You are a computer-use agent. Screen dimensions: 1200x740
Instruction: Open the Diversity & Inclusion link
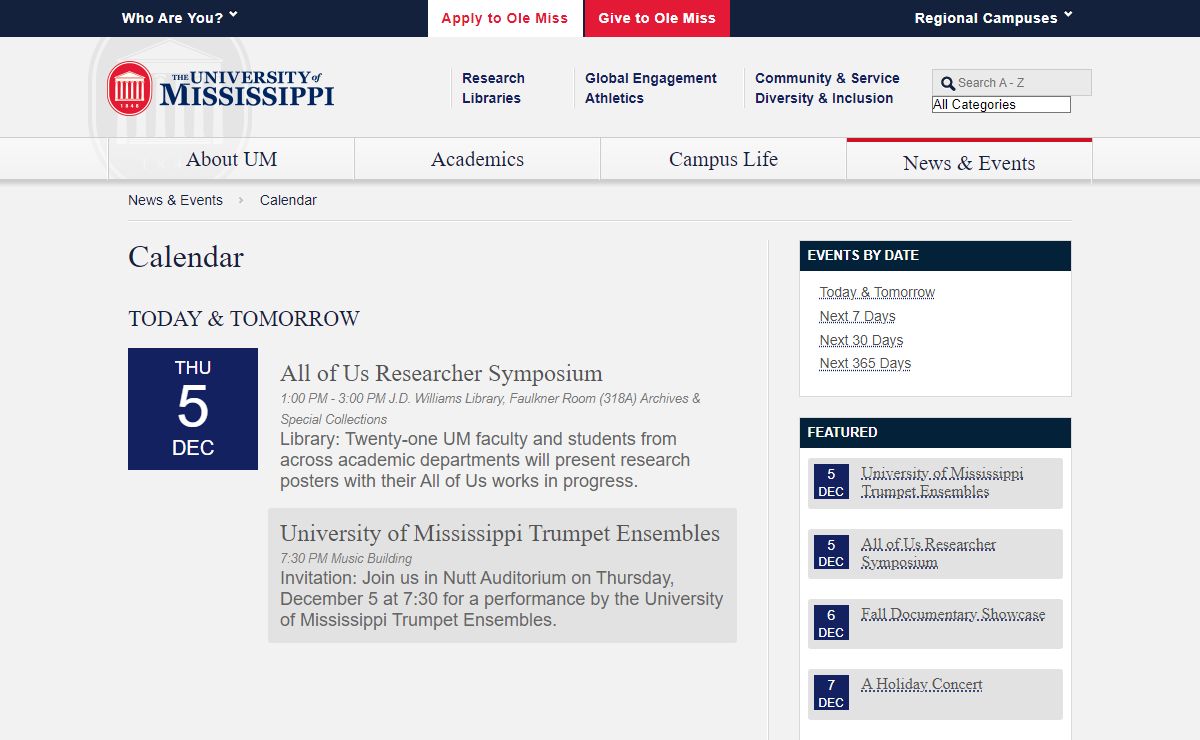click(x=824, y=98)
